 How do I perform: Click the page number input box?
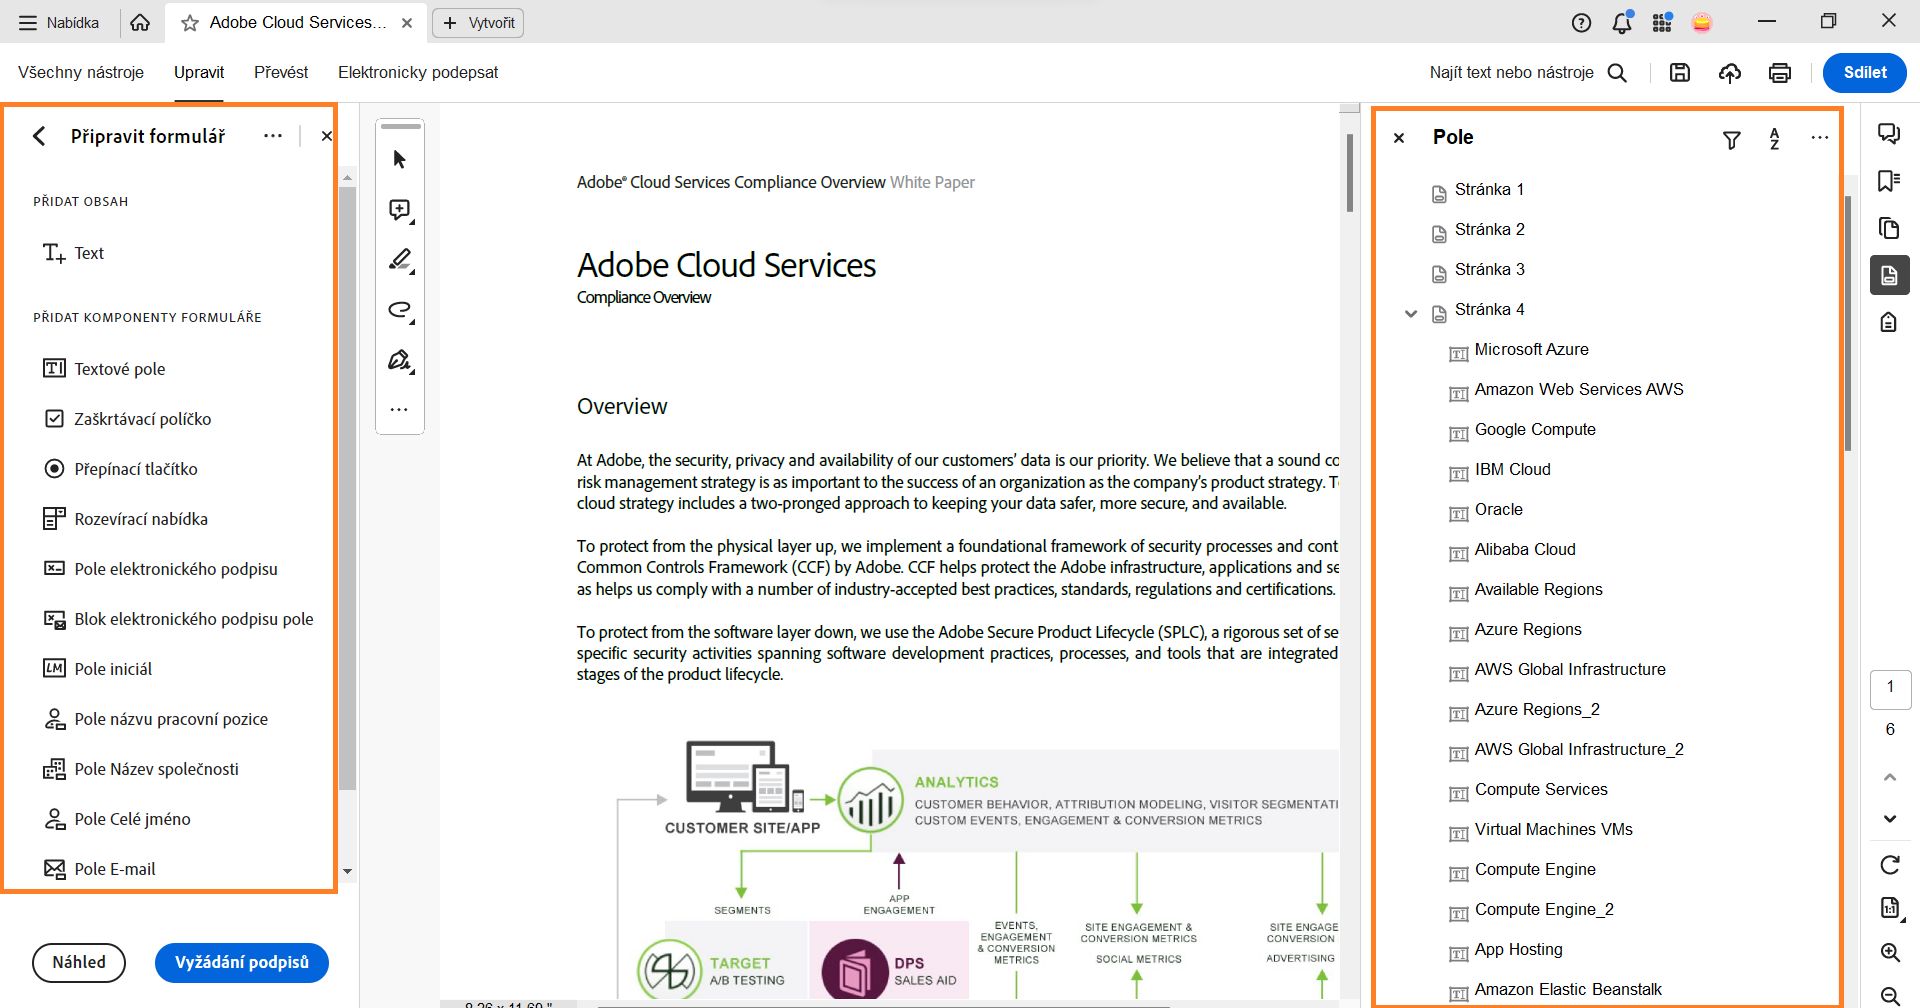[x=1890, y=688]
